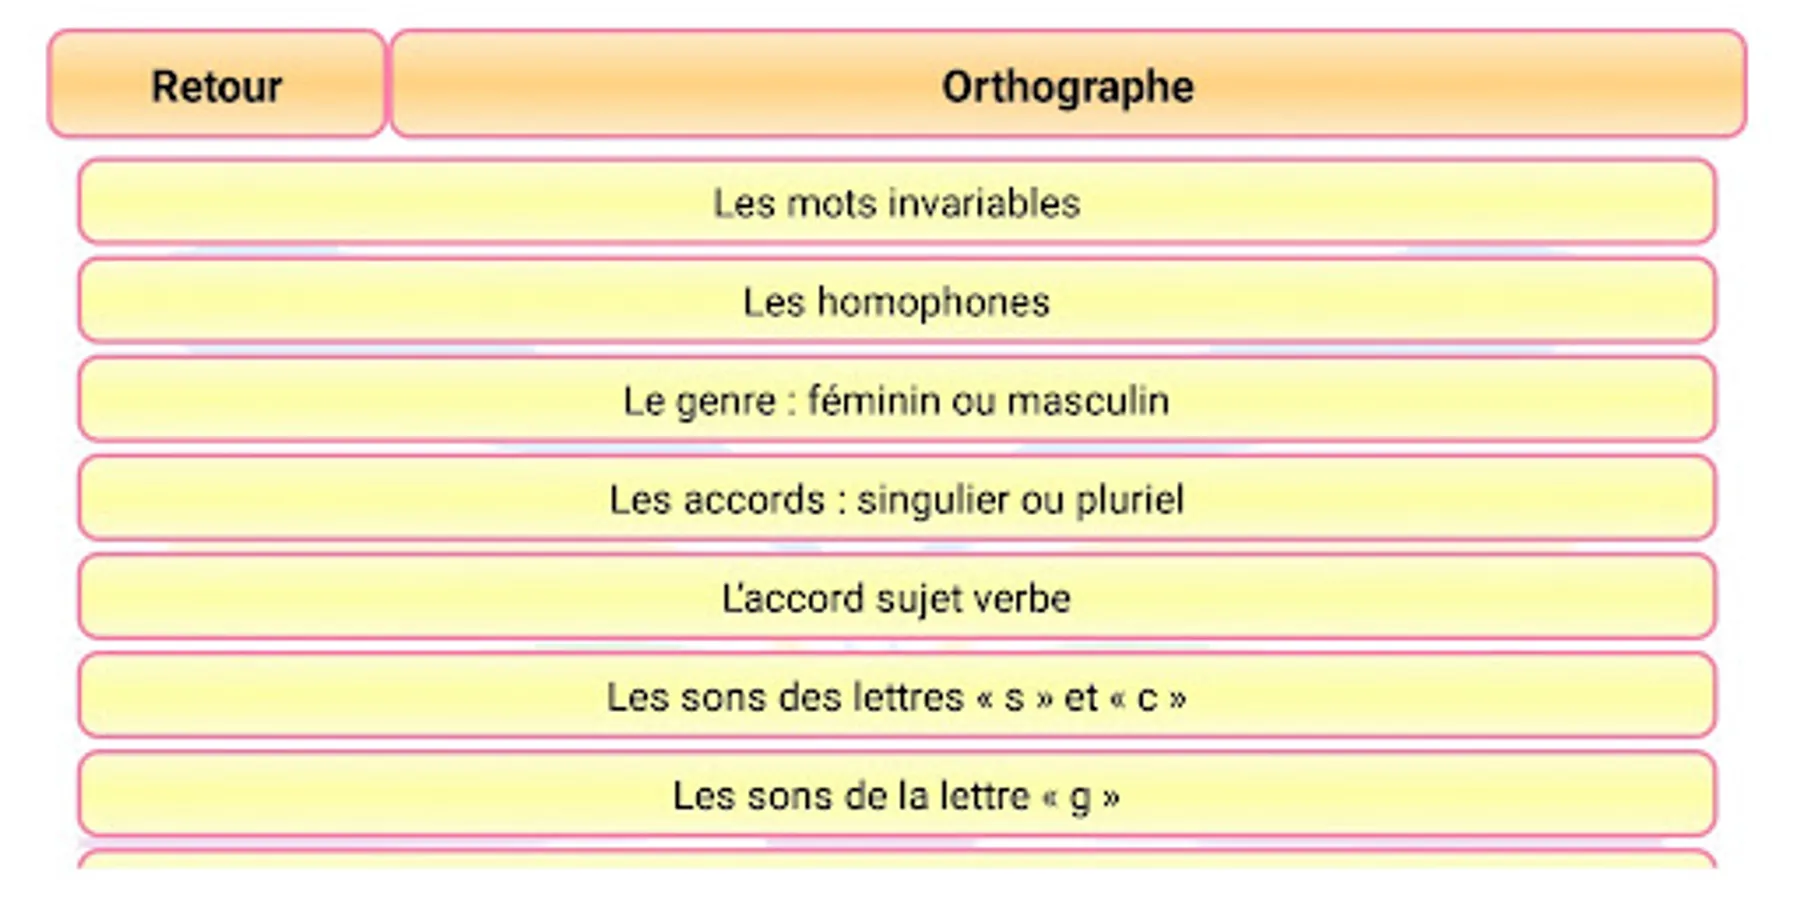Image resolution: width=1800 pixels, height=900 pixels.
Task: Click the Orthographe title text
Action: (x=1068, y=88)
